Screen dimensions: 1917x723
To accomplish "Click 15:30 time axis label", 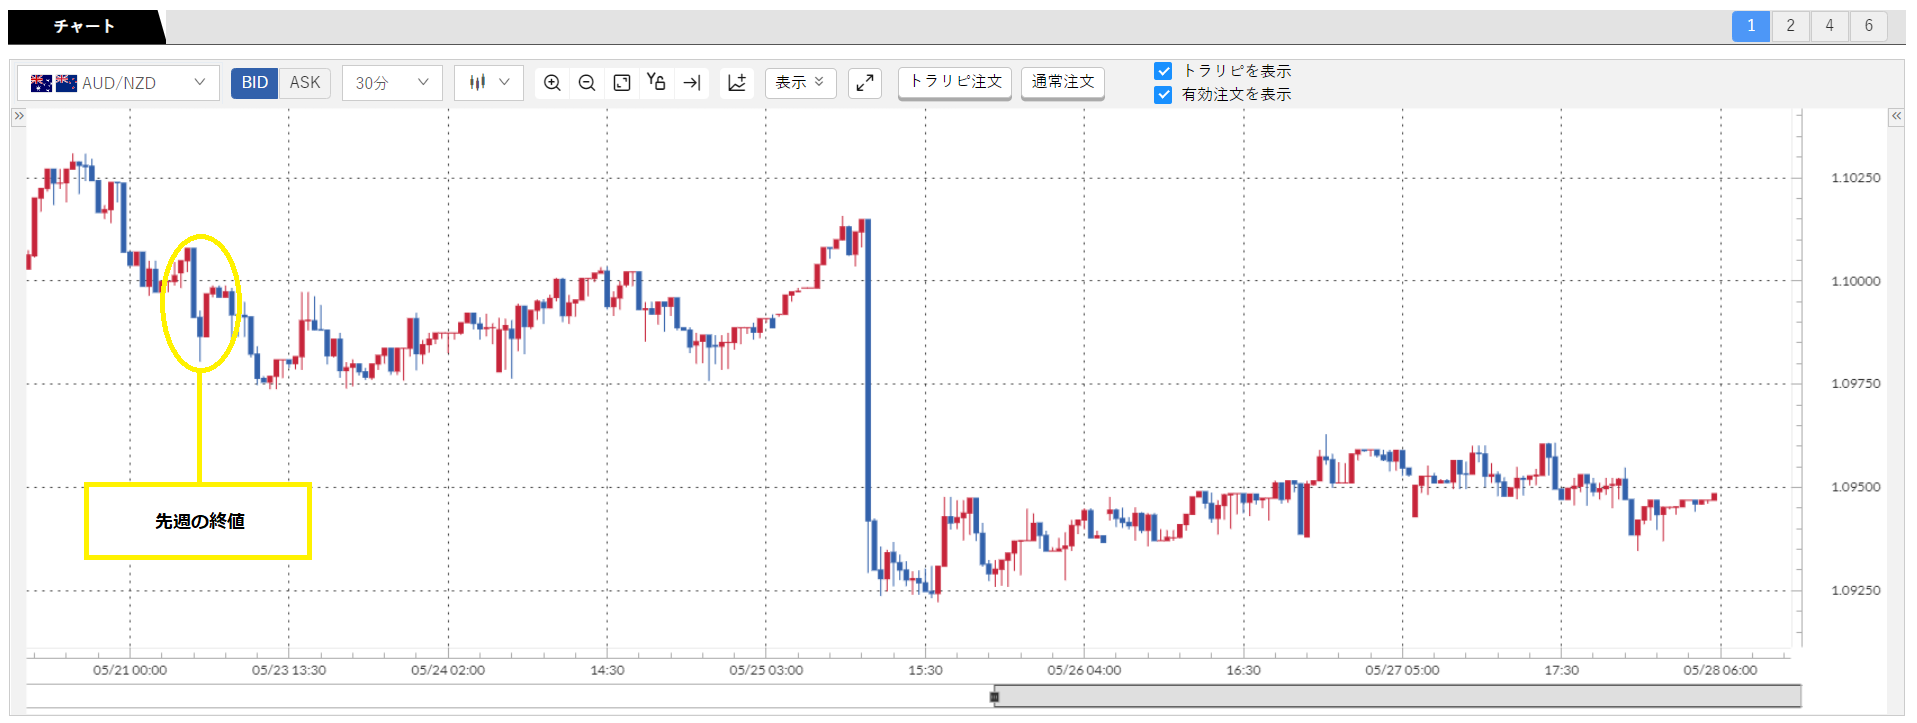I will pyautogui.click(x=925, y=670).
